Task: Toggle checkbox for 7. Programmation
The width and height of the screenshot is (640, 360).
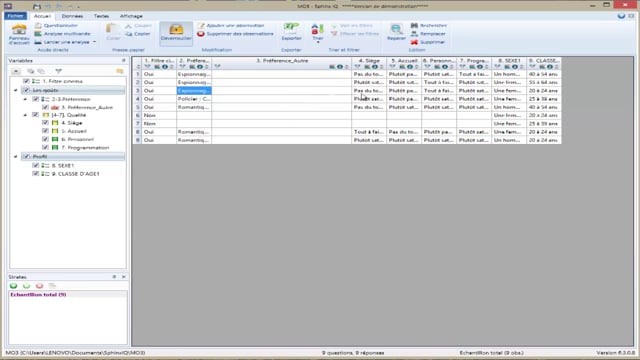Action: coord(45,147)
